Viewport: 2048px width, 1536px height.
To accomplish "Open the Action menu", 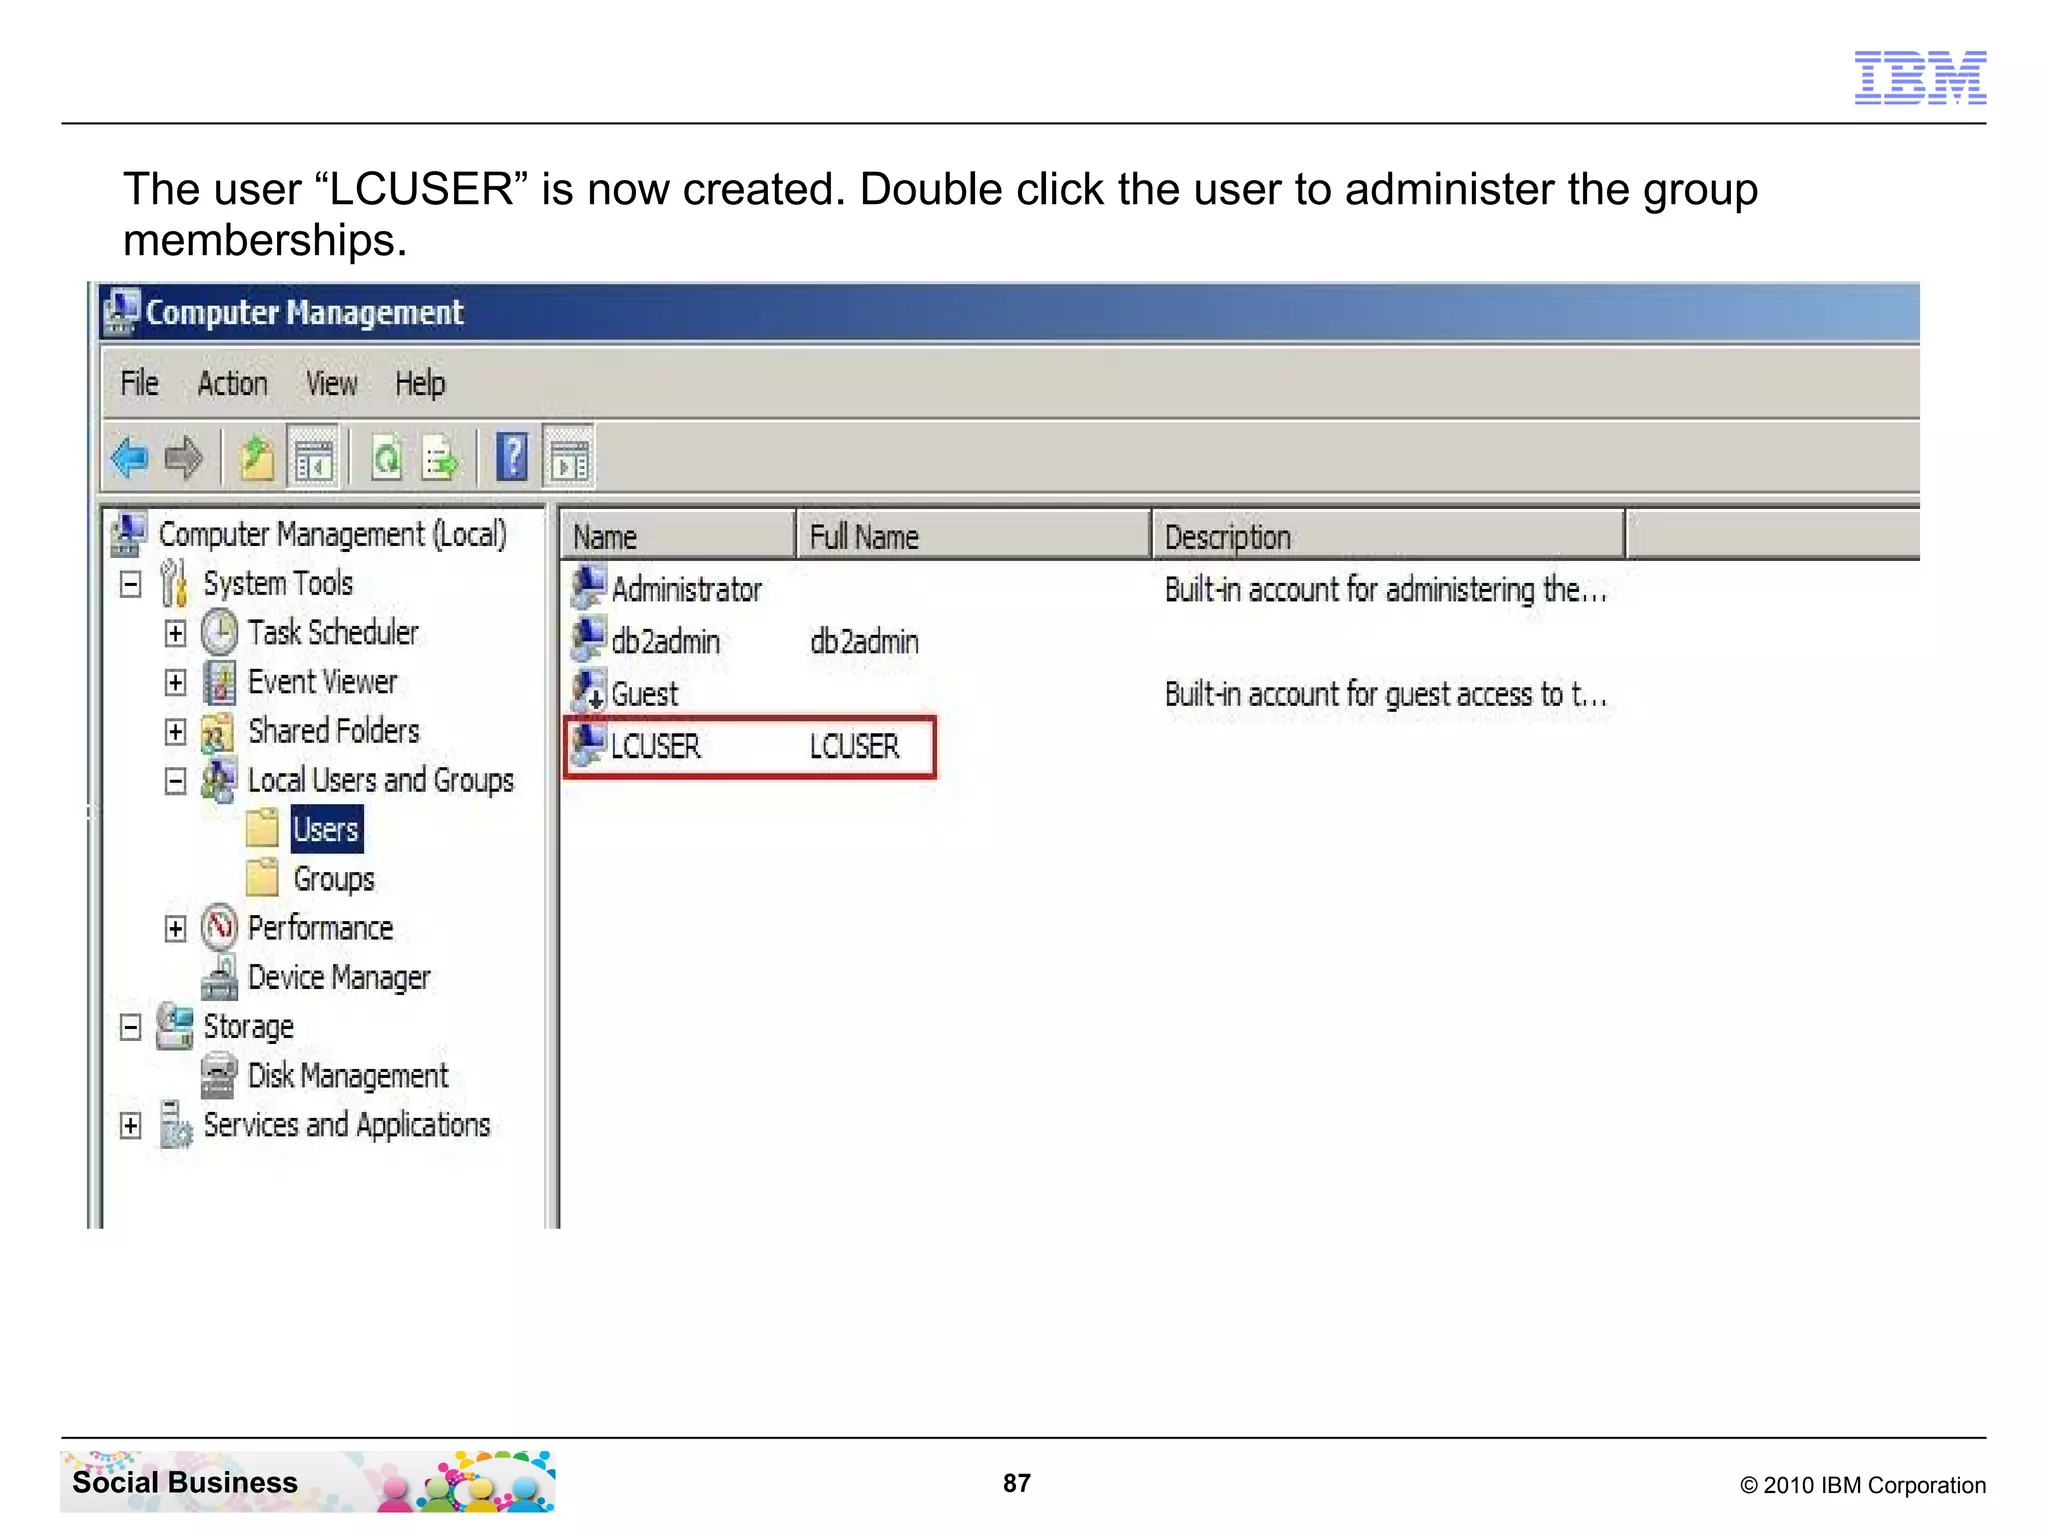I will 232,383.
